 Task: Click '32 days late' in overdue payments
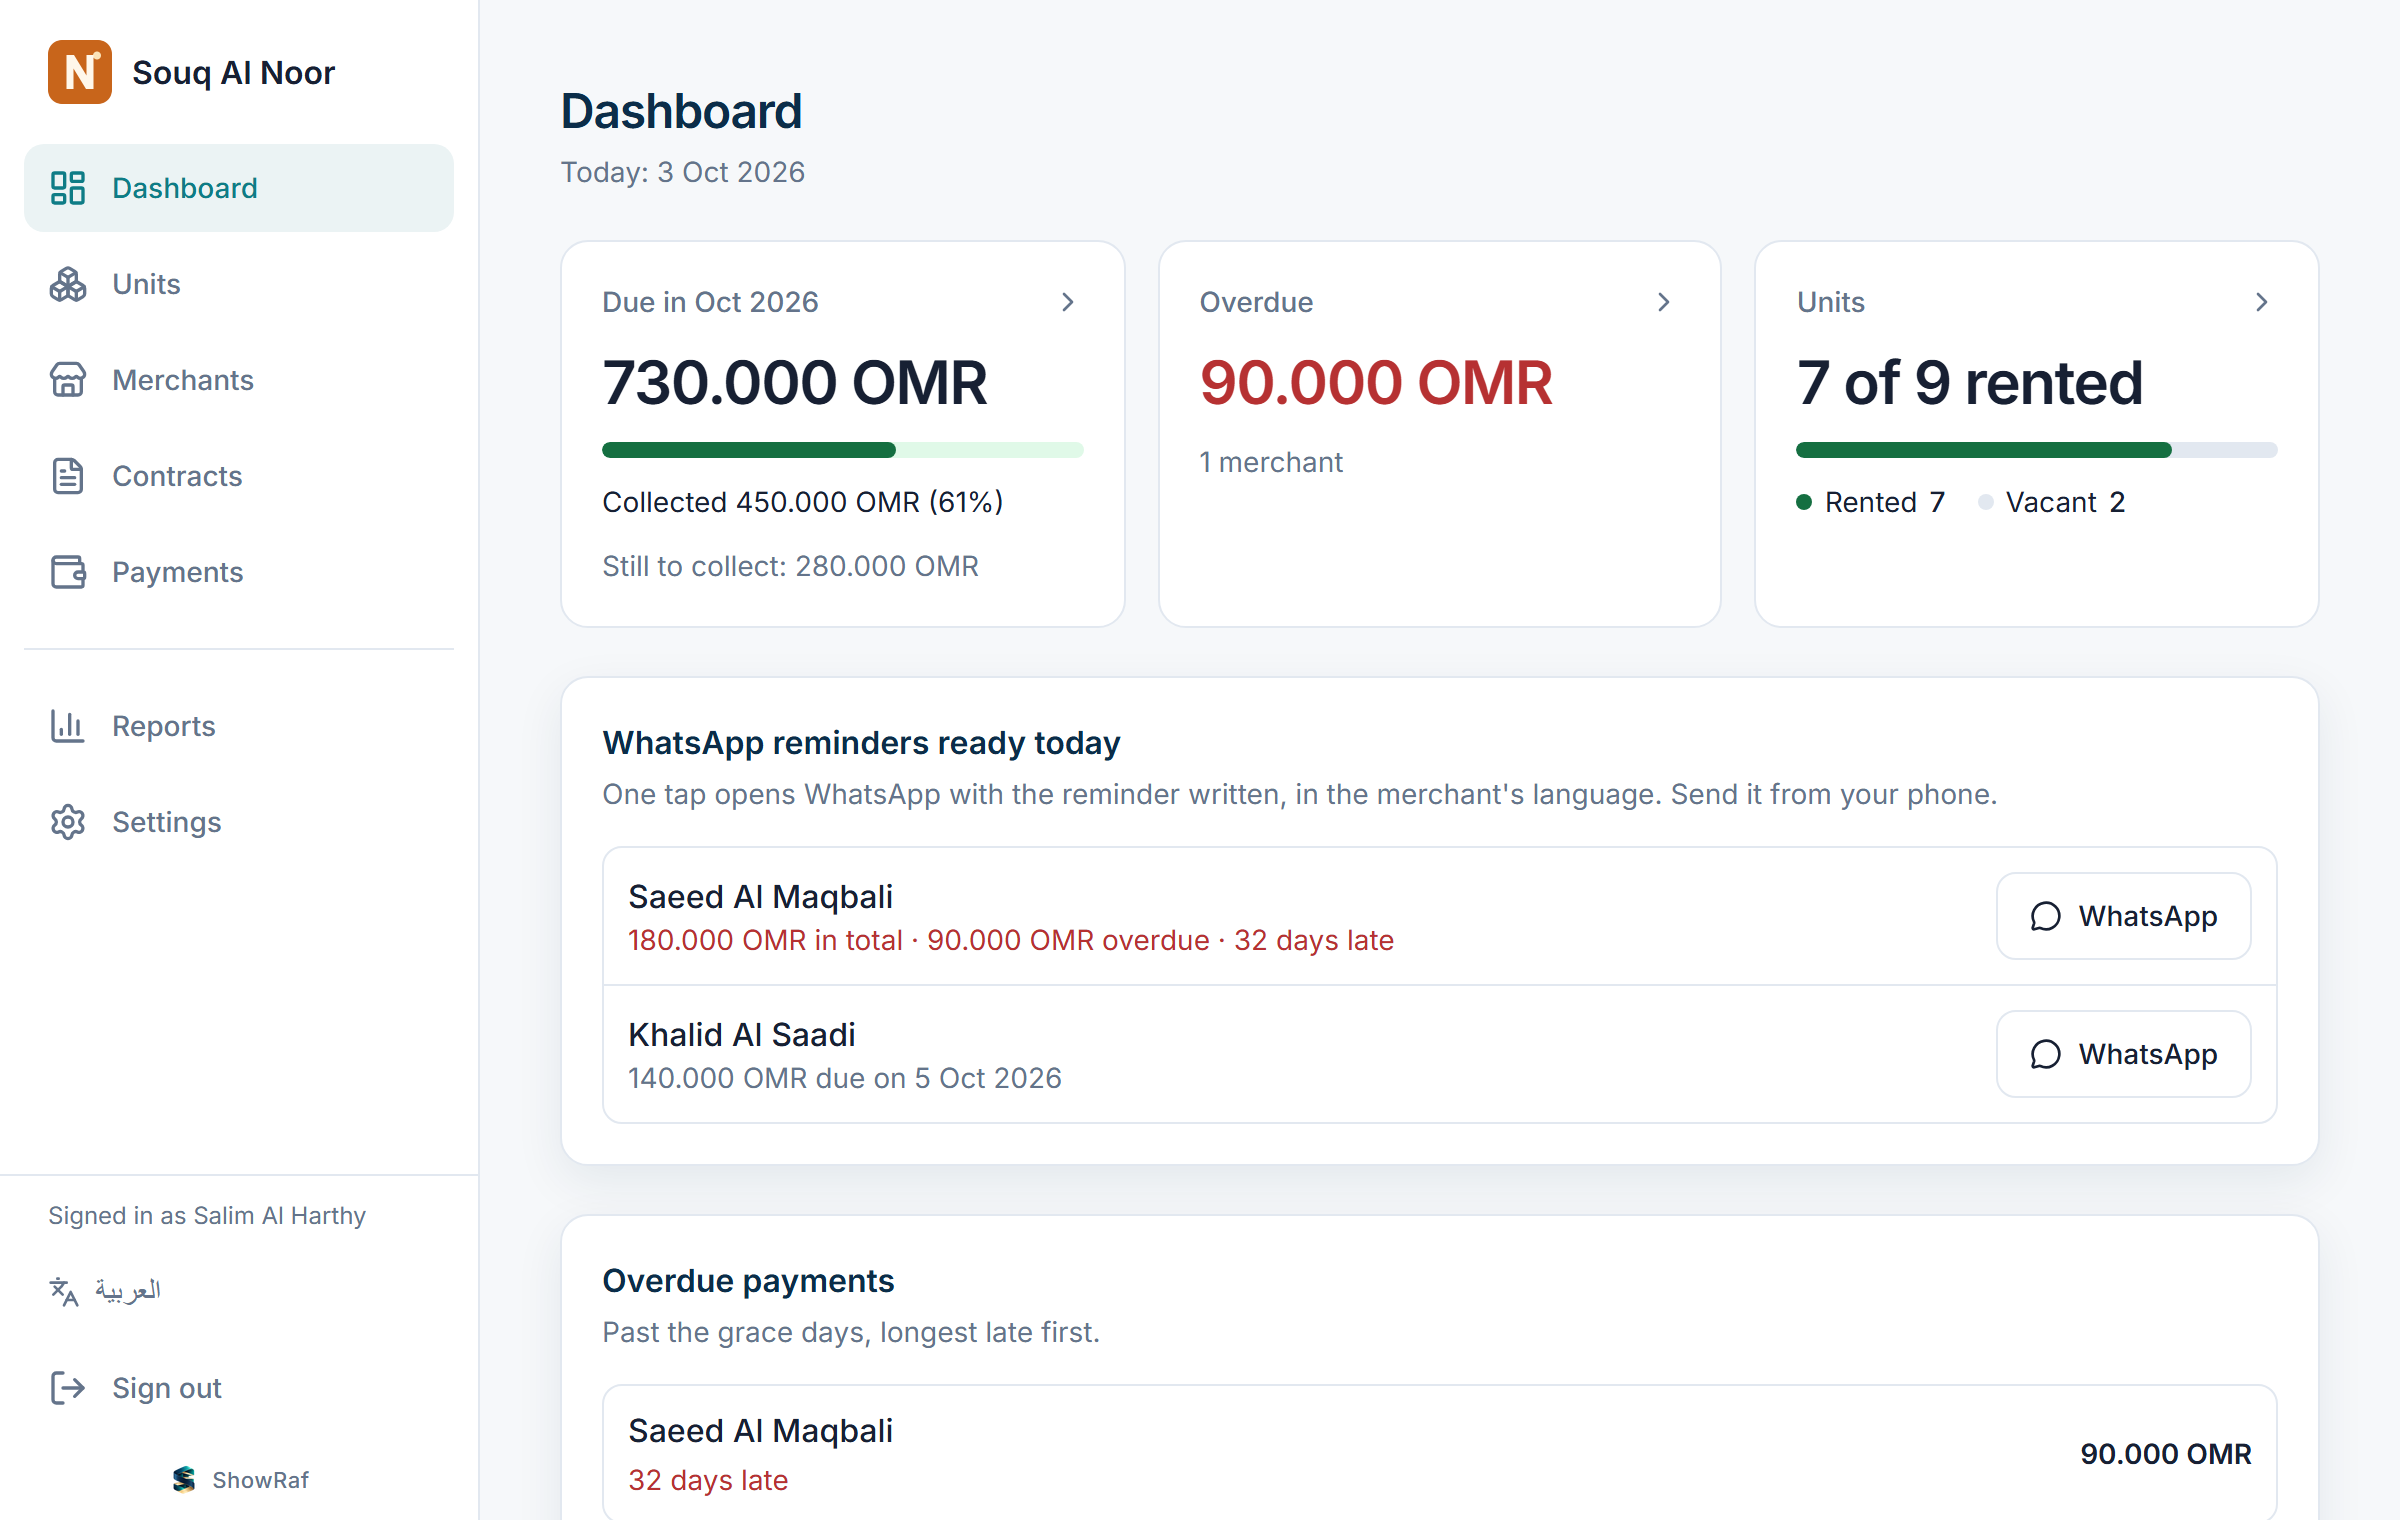pyautogui.click(x=708, y=1480)
